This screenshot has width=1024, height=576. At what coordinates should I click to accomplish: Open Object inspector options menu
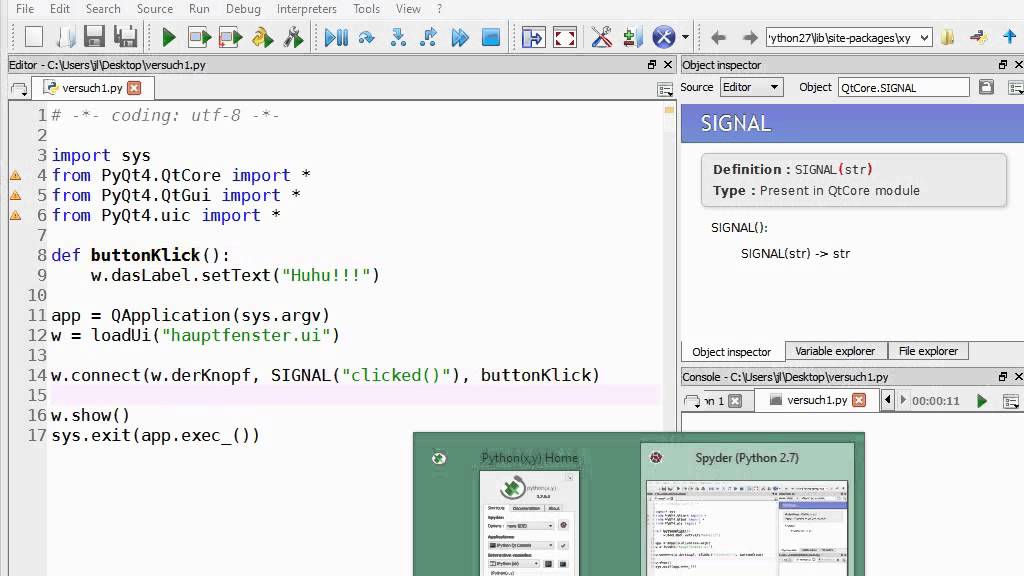point(1016,88)
